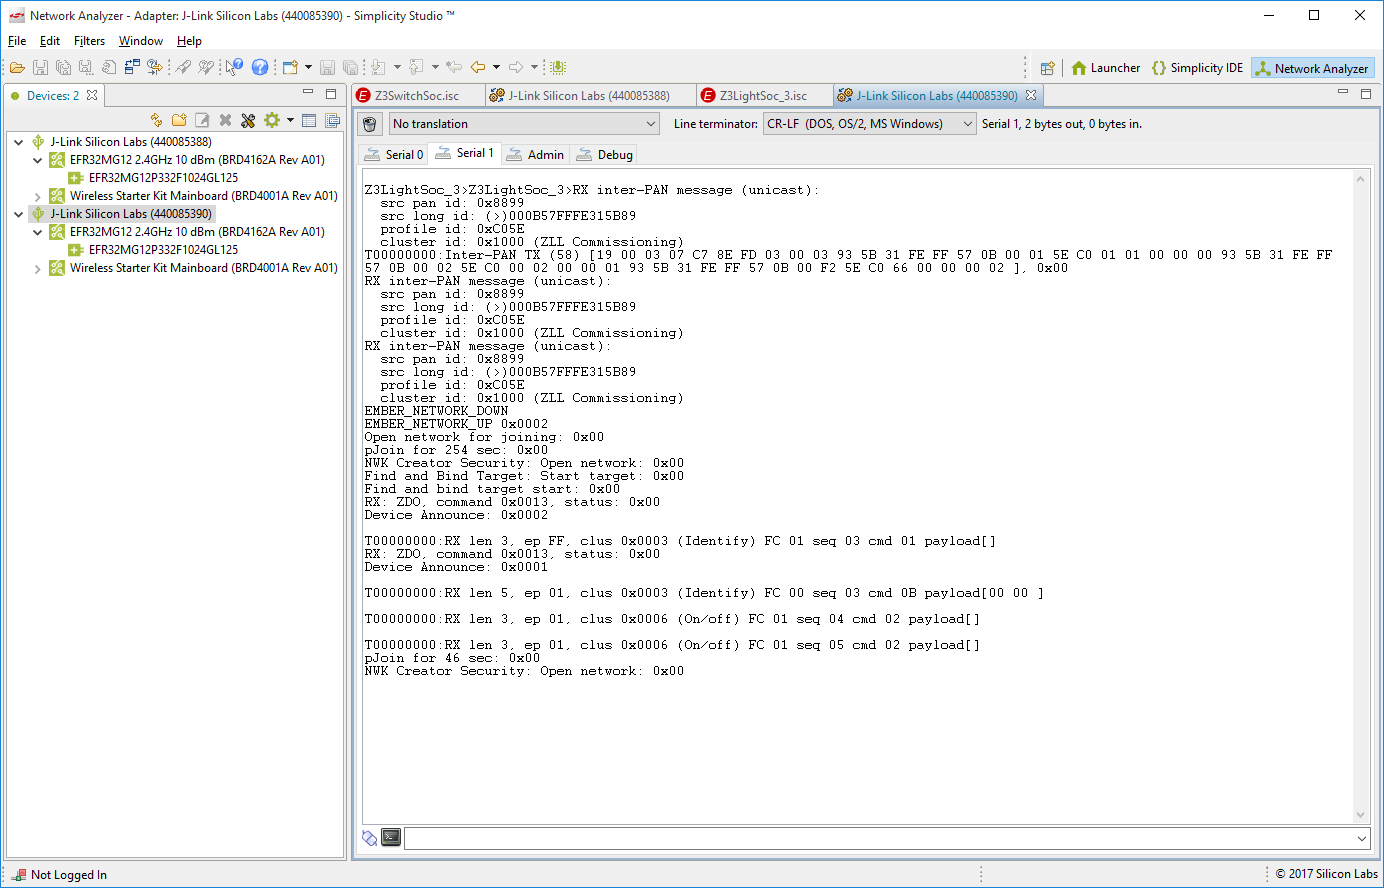Image resolution: width=1384 pixels, height=888 pixels.
Task: Click the green gear icon in Devices panel
Action: tap(272, 120)
